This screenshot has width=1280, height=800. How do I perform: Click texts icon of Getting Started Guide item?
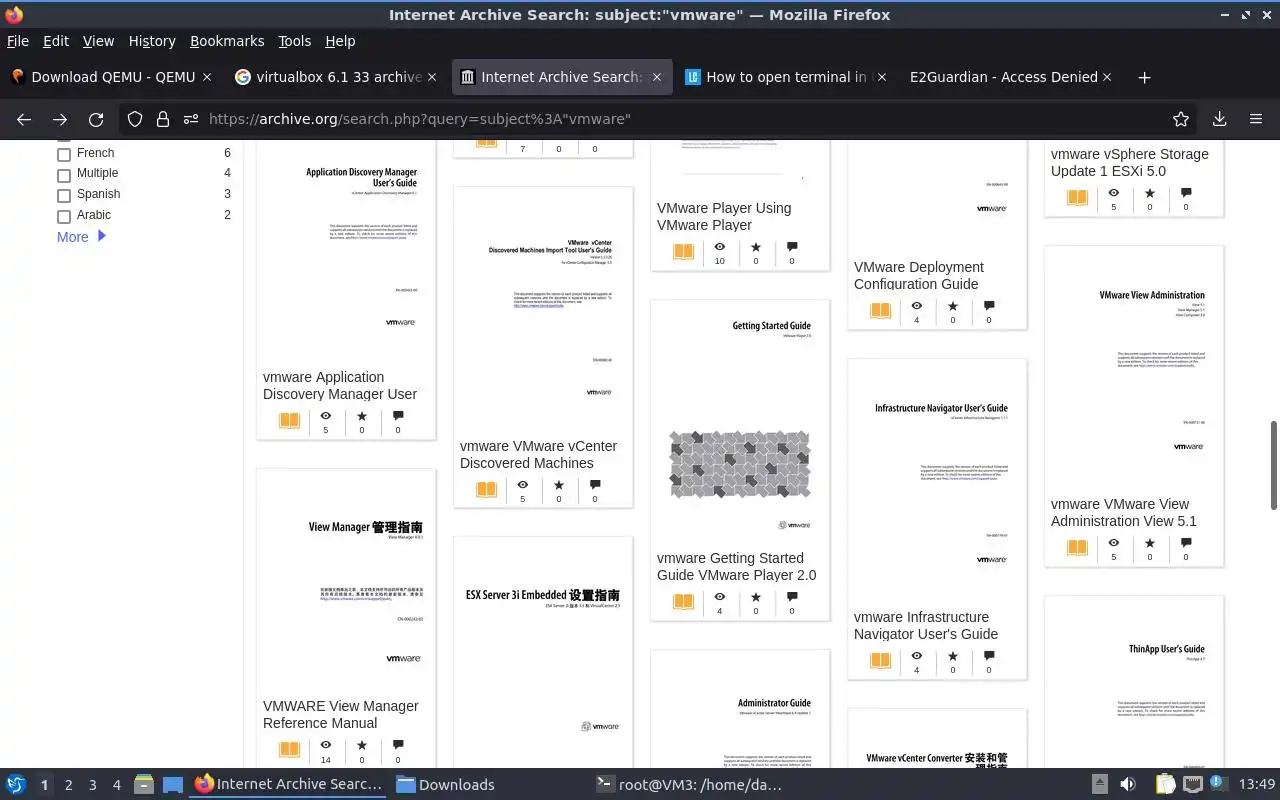click(683, 602)
